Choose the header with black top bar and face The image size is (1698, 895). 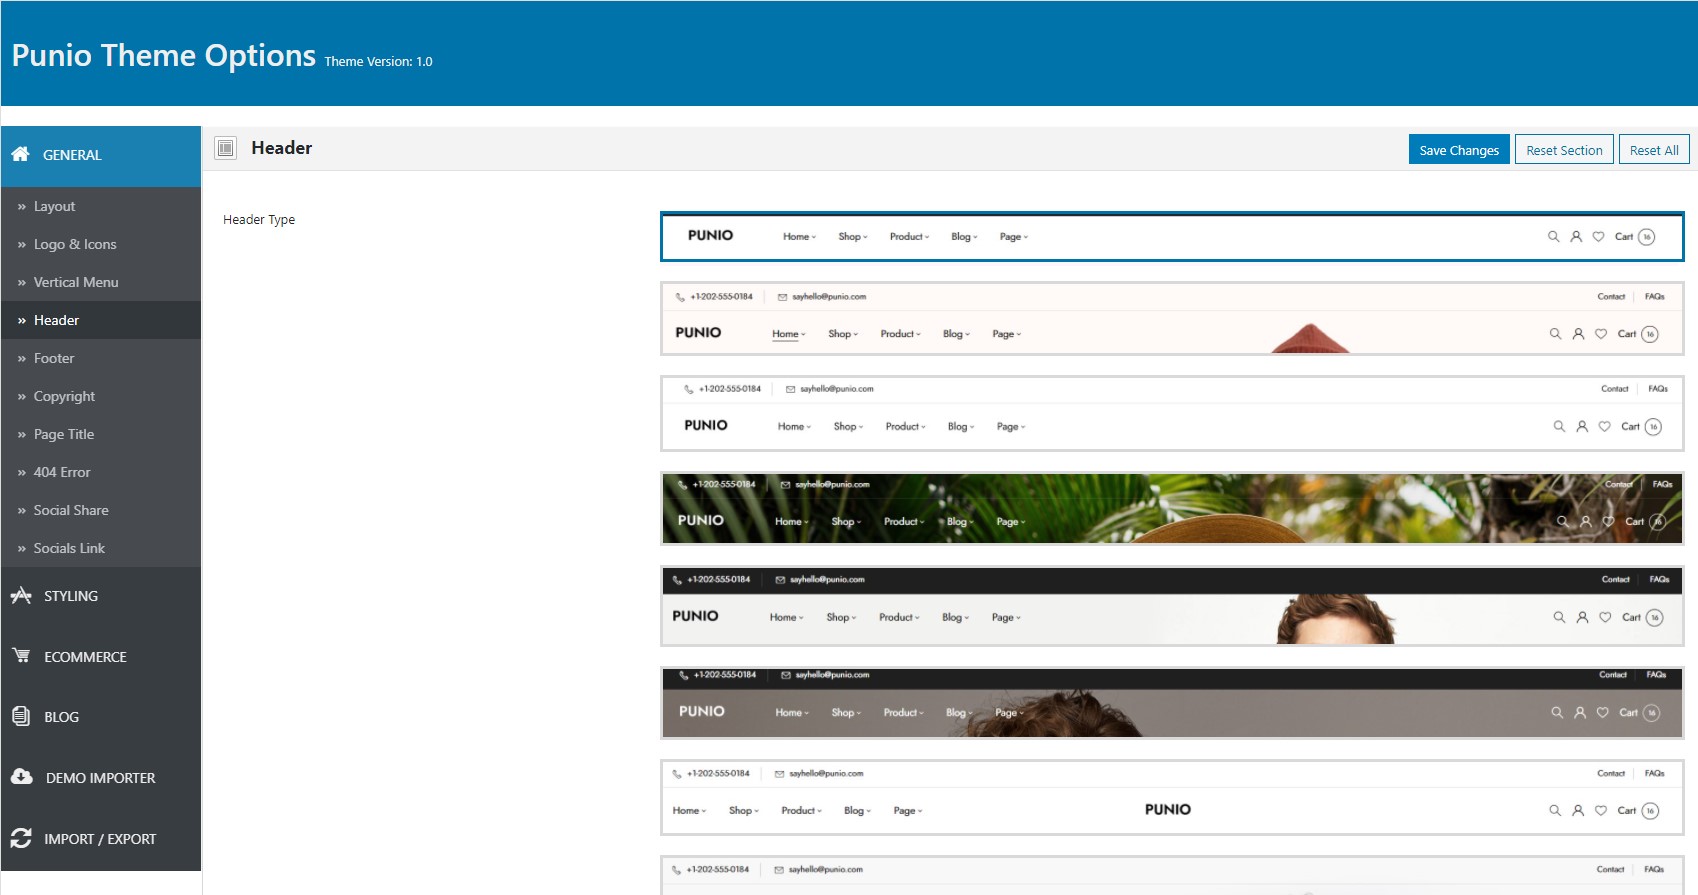pos(1172,606)
